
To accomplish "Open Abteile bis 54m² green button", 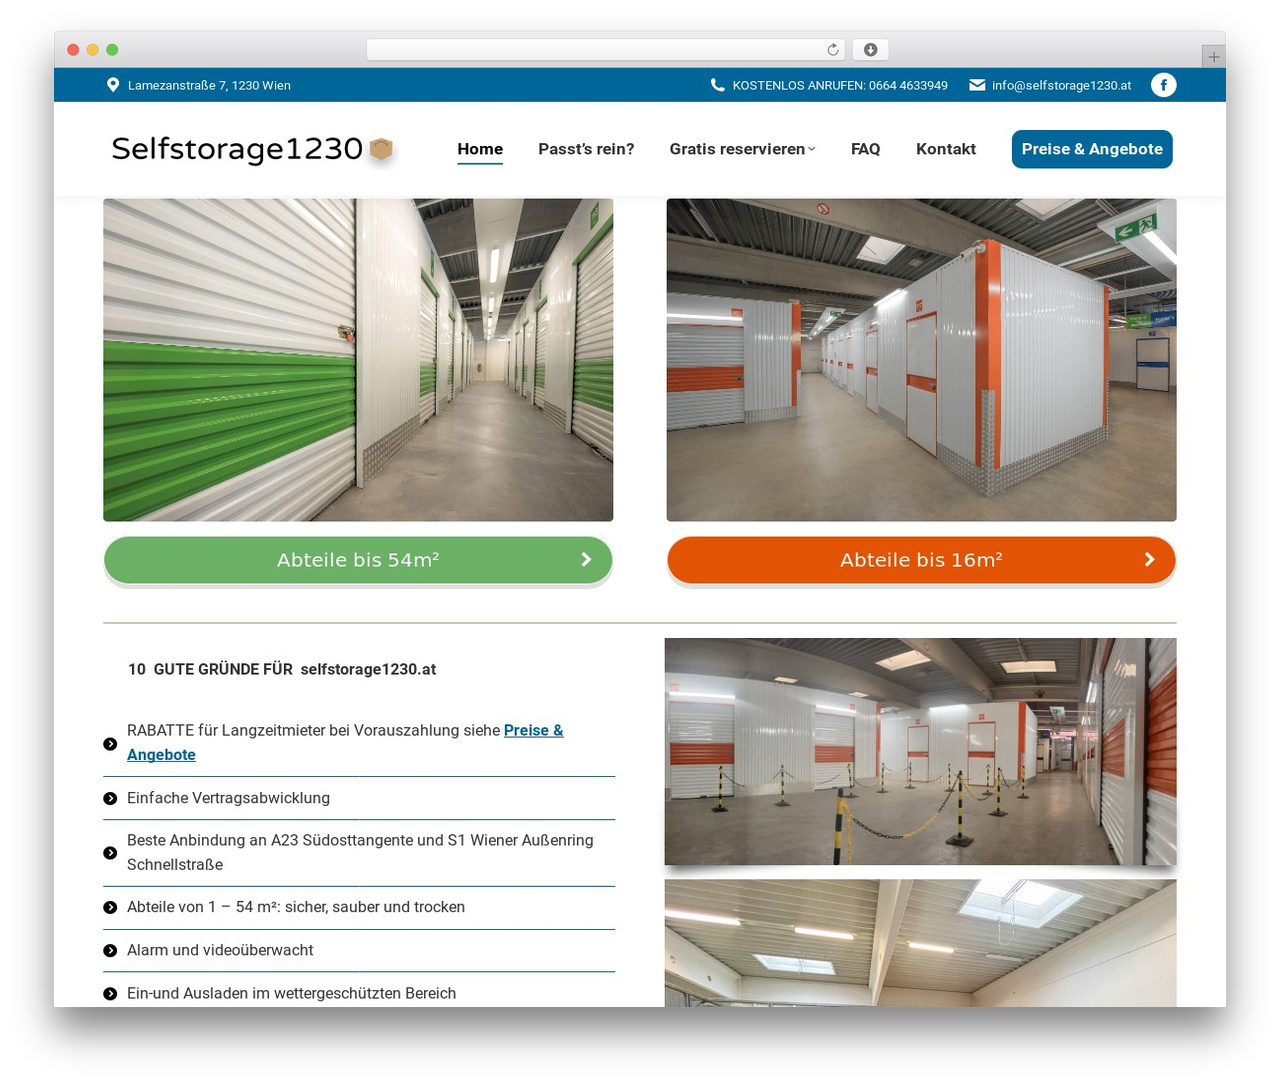I will pyautogui.click(x=358, y=560).
